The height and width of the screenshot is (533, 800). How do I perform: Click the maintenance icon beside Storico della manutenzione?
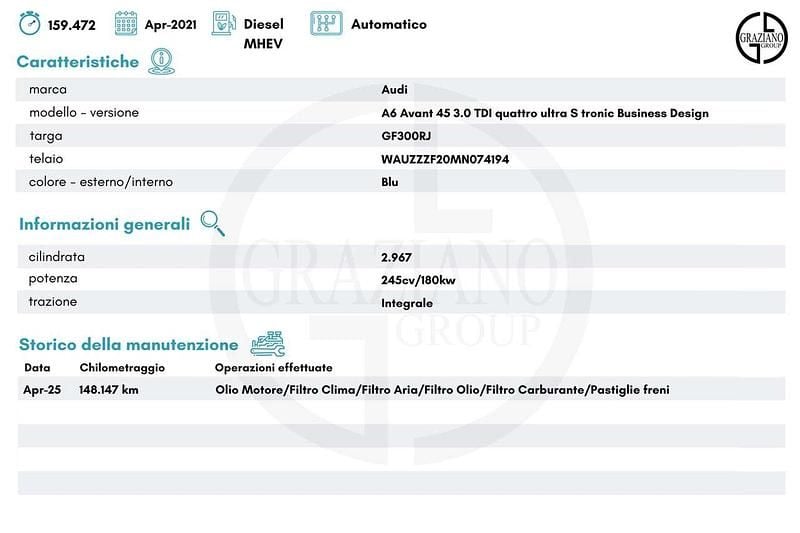[x=267, y=344]
